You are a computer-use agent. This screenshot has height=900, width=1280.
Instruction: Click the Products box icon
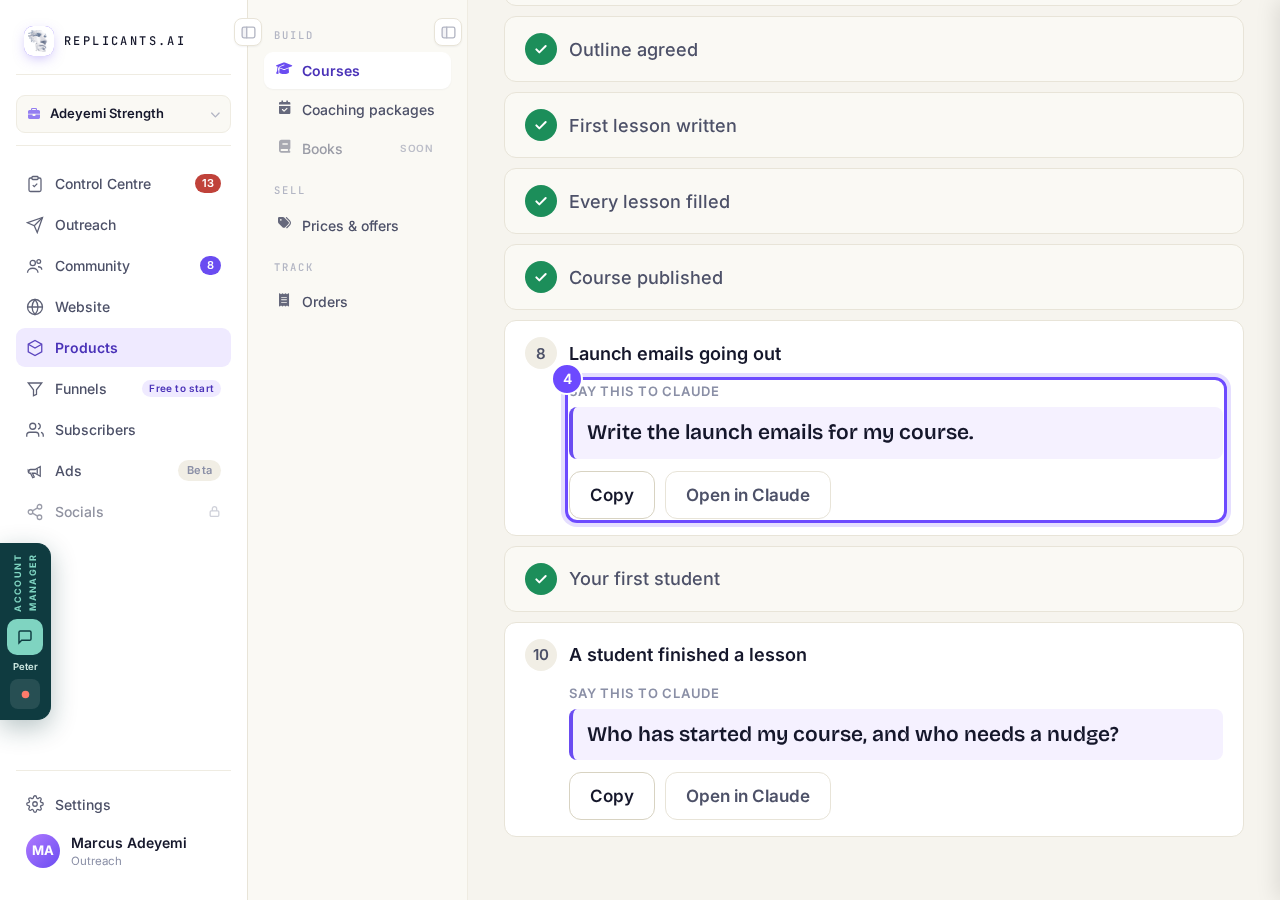[35, 348]
